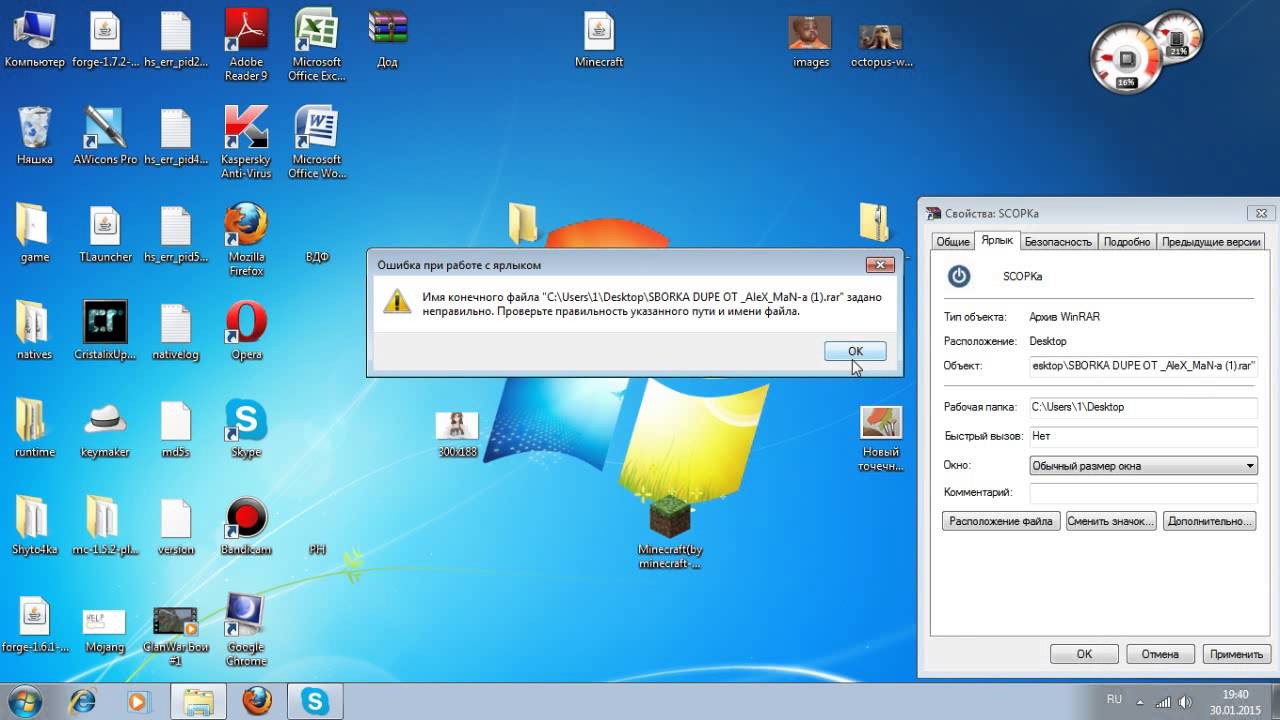Click the Быстрый вызов field
Viewport: 1280px width, 720px height.
(x=1143, y=436)
